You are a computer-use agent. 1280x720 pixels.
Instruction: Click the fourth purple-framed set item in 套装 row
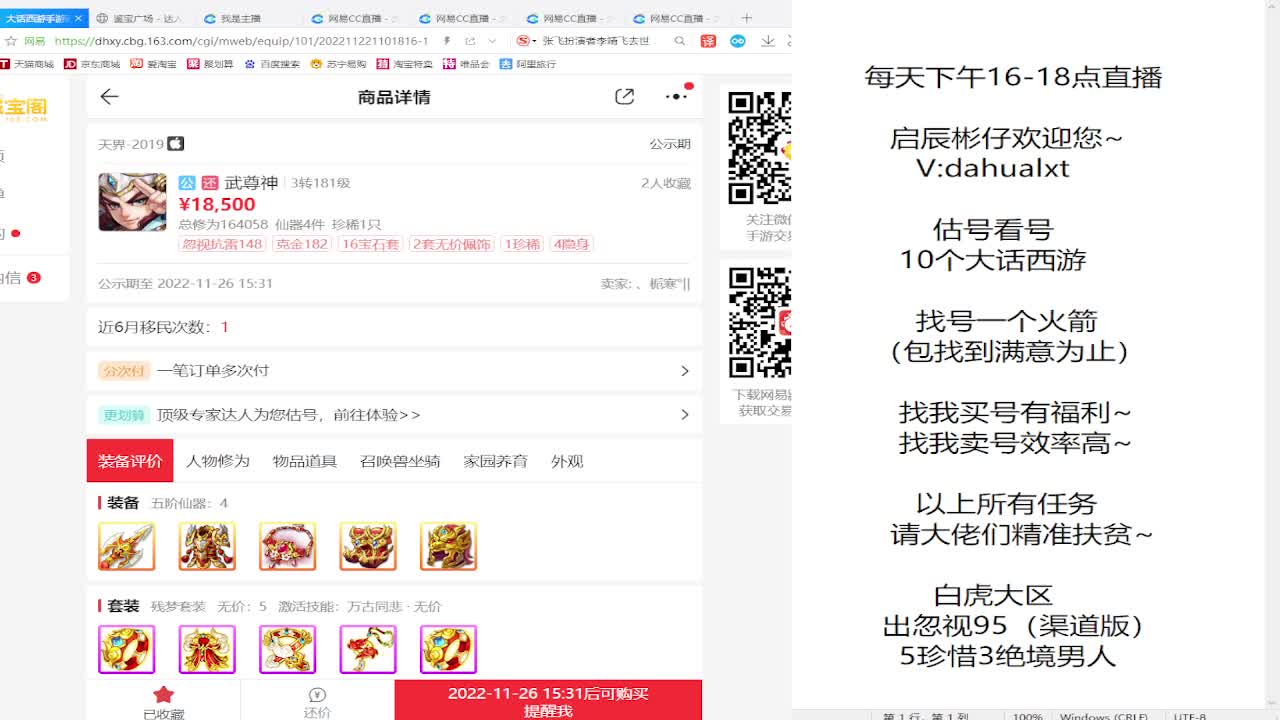click(368, 649)
